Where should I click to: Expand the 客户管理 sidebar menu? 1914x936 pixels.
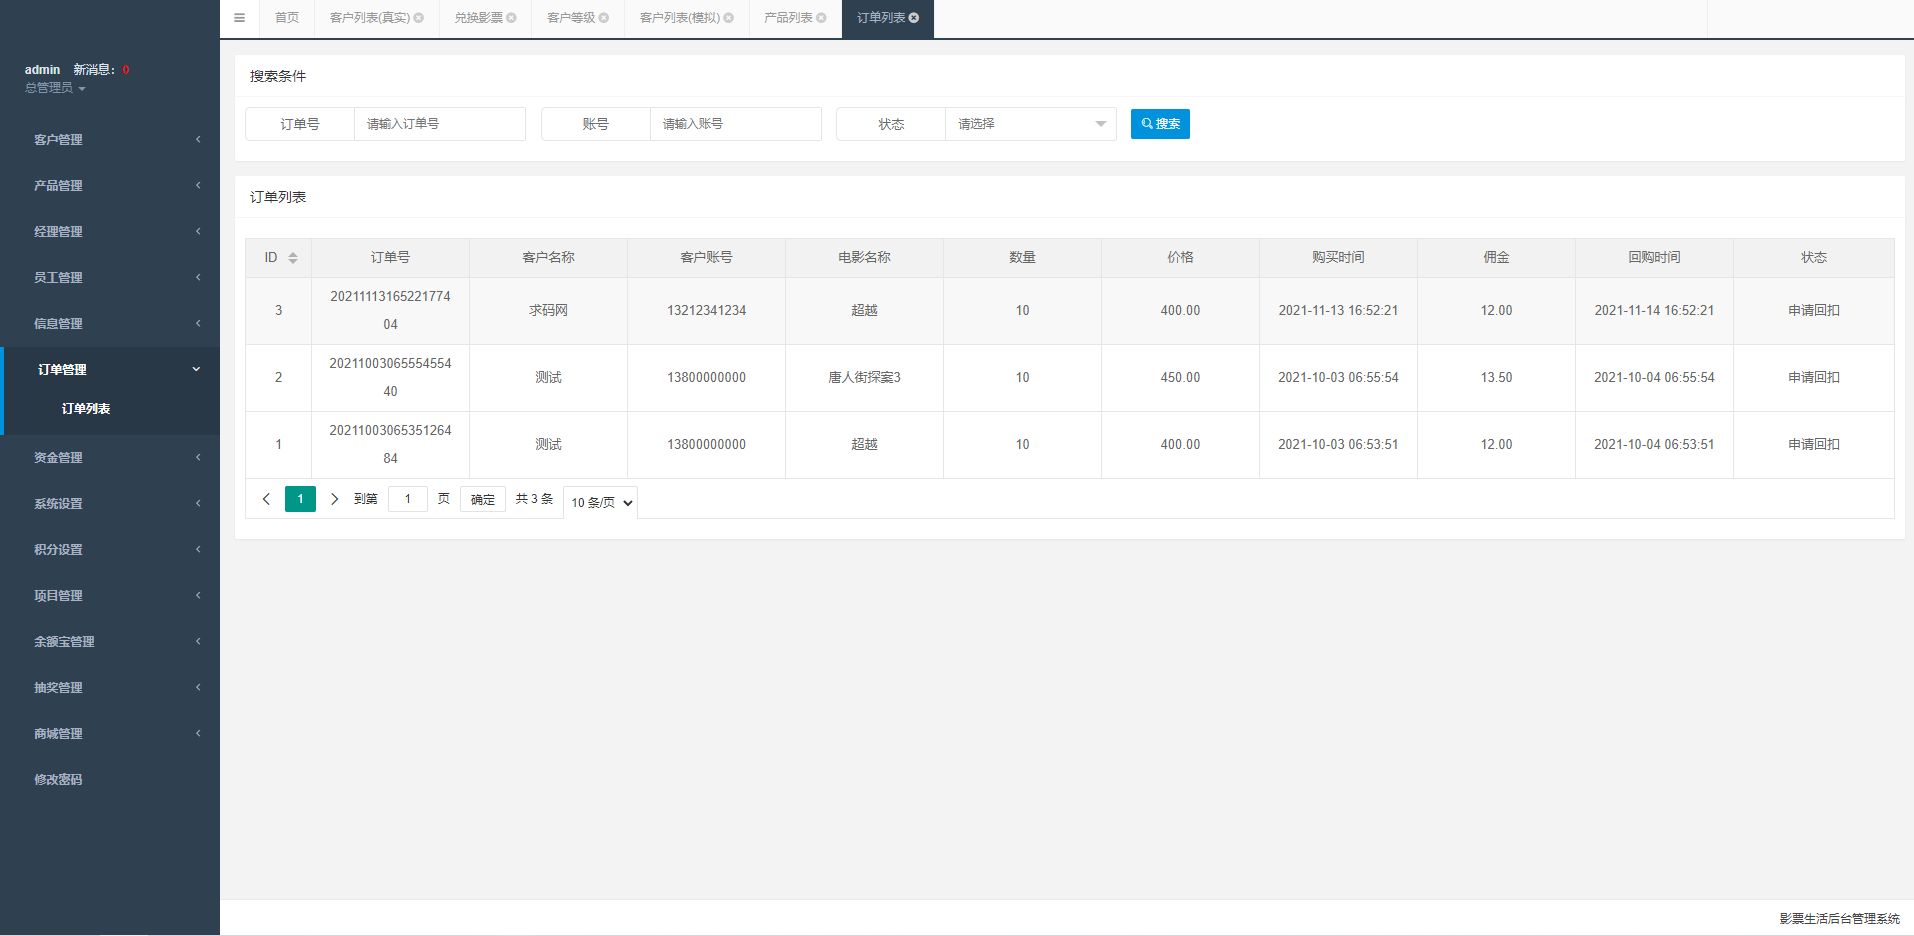pos(110,140)
